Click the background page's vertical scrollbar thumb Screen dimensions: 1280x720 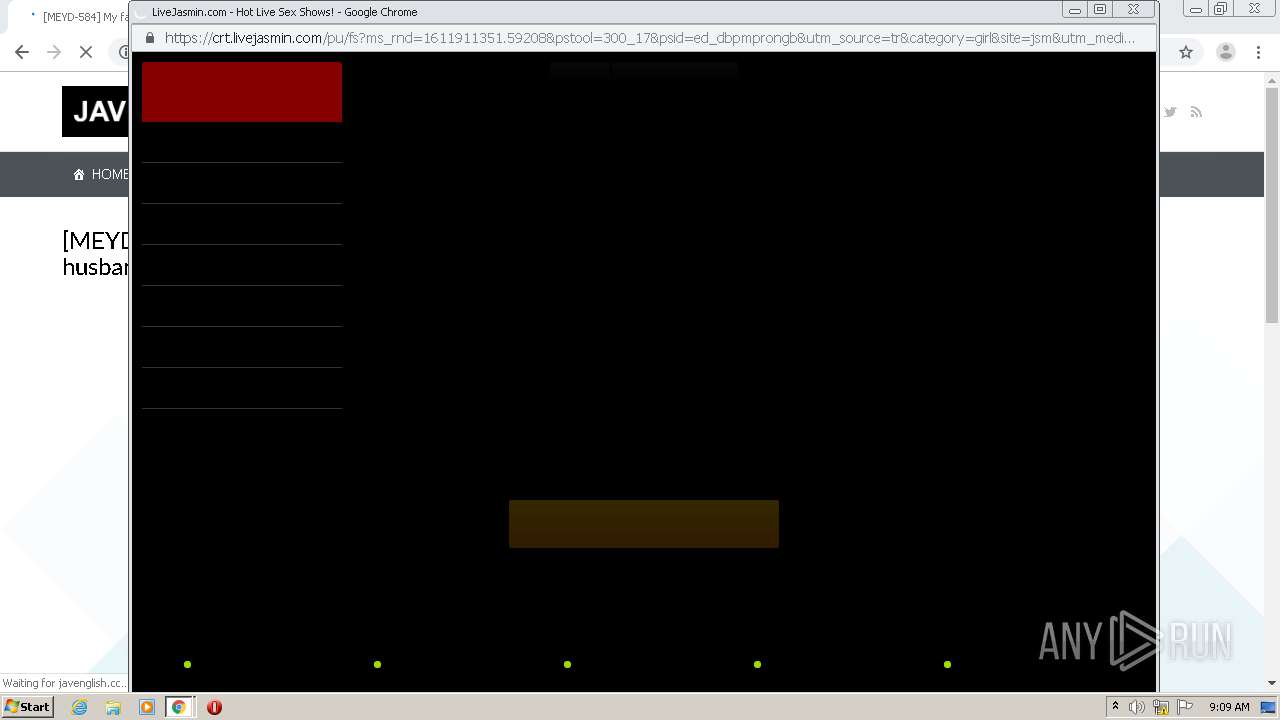[x=1272, y=207]
